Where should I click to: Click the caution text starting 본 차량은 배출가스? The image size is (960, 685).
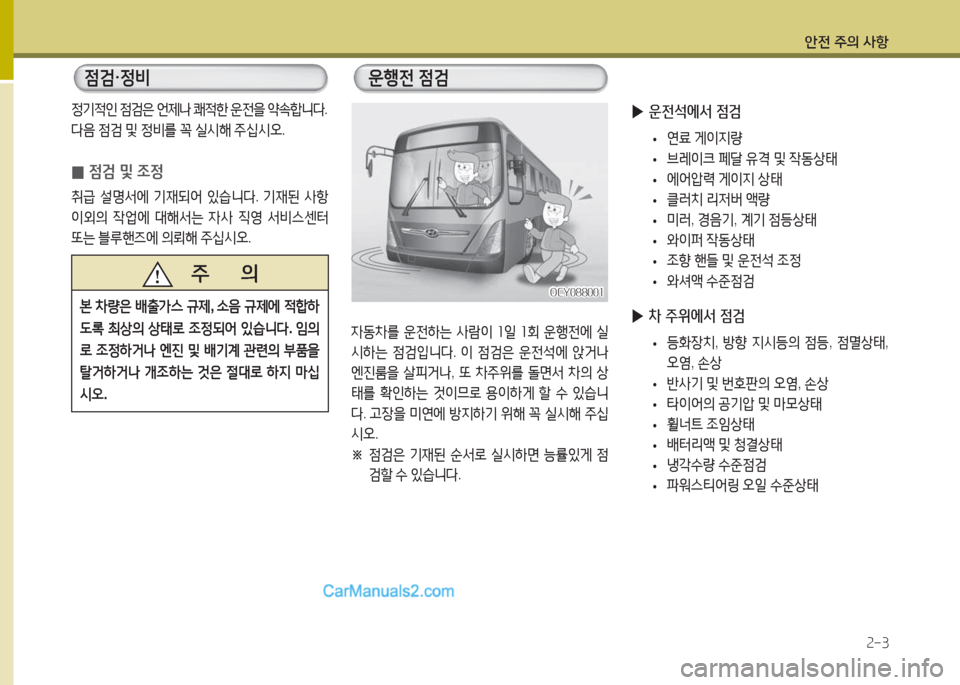(x=200, y=350)
